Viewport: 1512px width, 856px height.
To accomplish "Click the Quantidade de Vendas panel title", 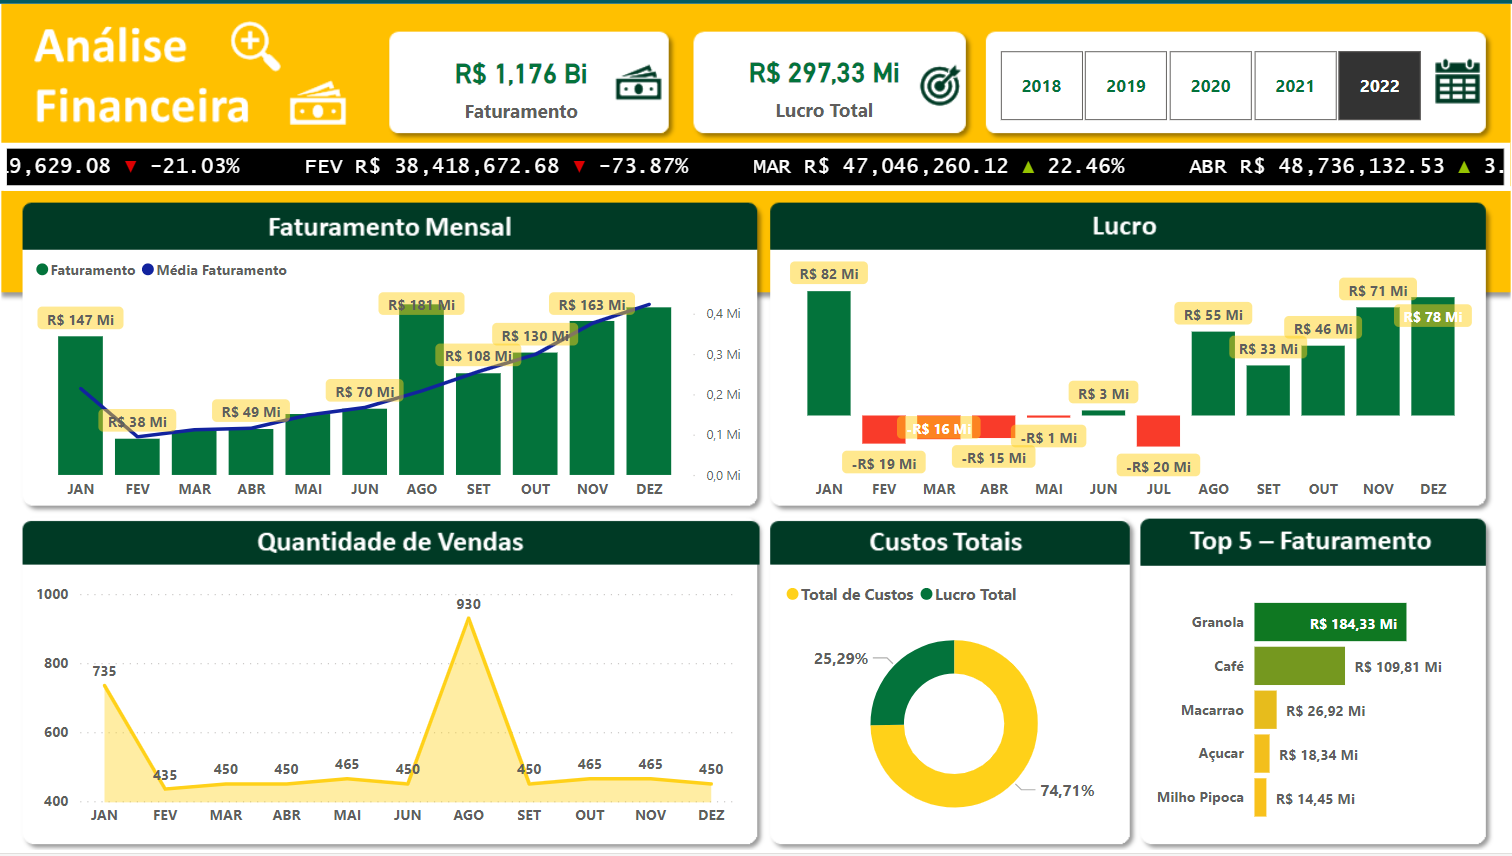I will 390,542.
